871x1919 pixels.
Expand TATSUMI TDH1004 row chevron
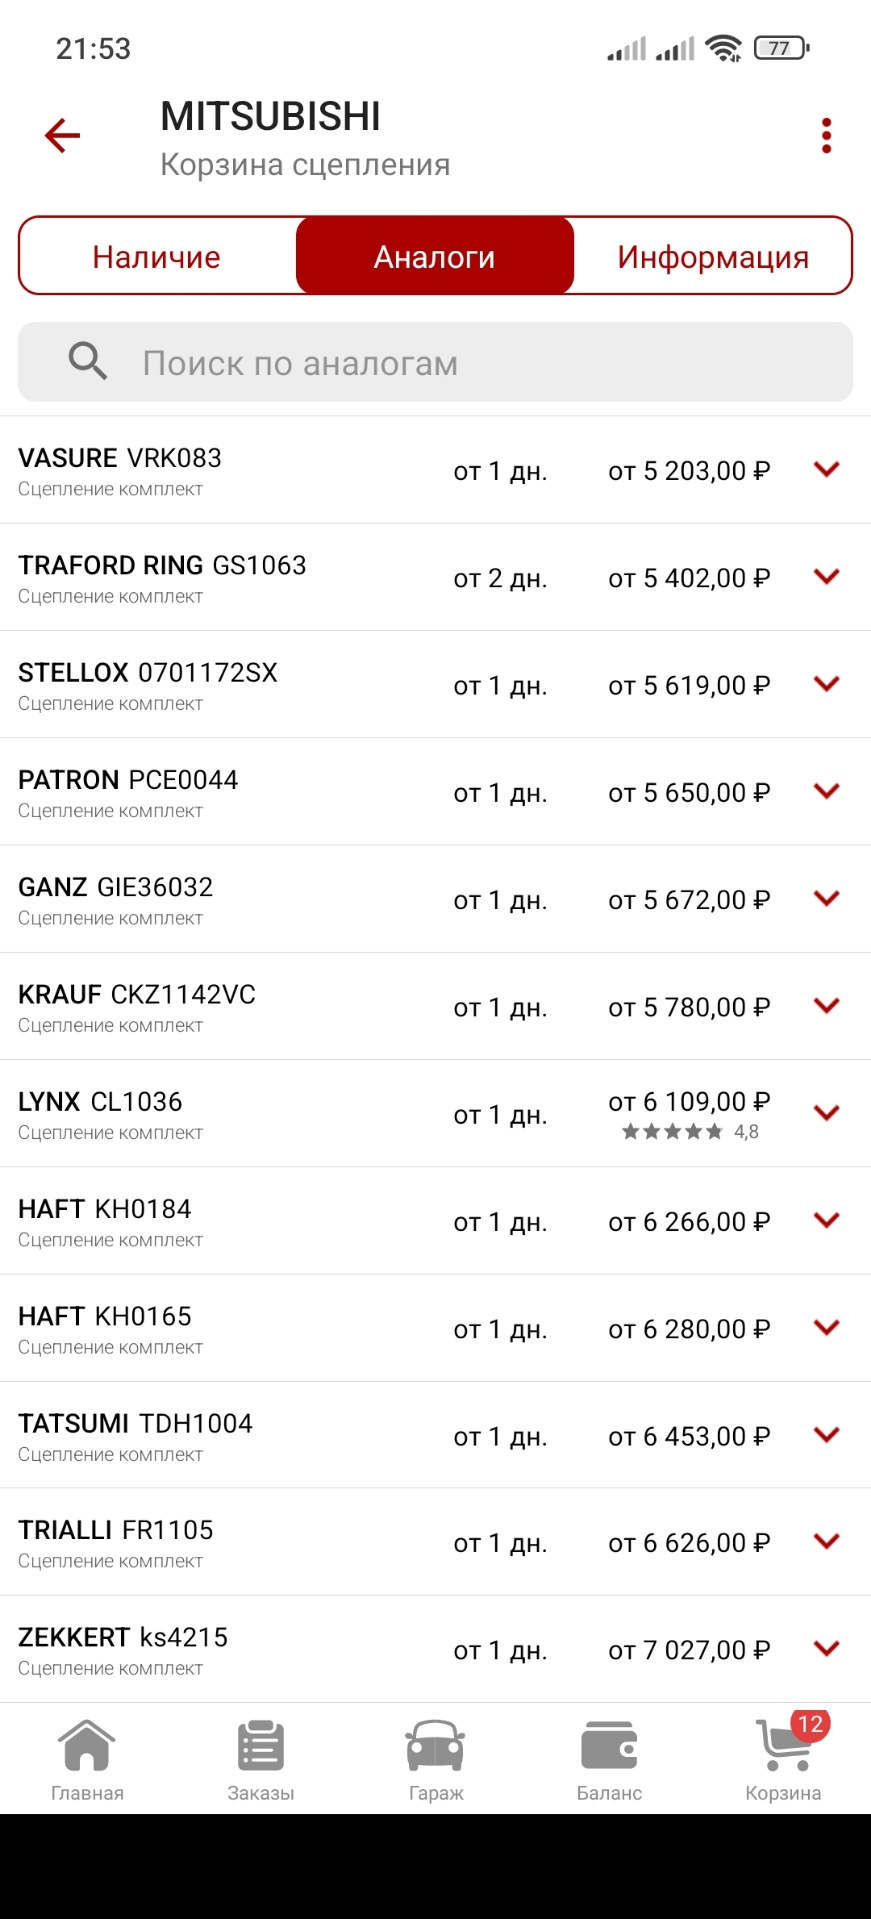click(826, 1434)
